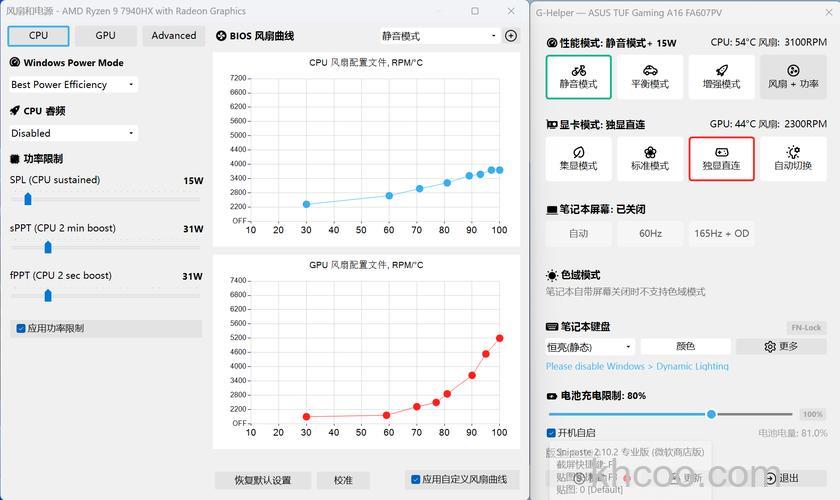Open the 风扇 + 功率 settings

point(792,76)
